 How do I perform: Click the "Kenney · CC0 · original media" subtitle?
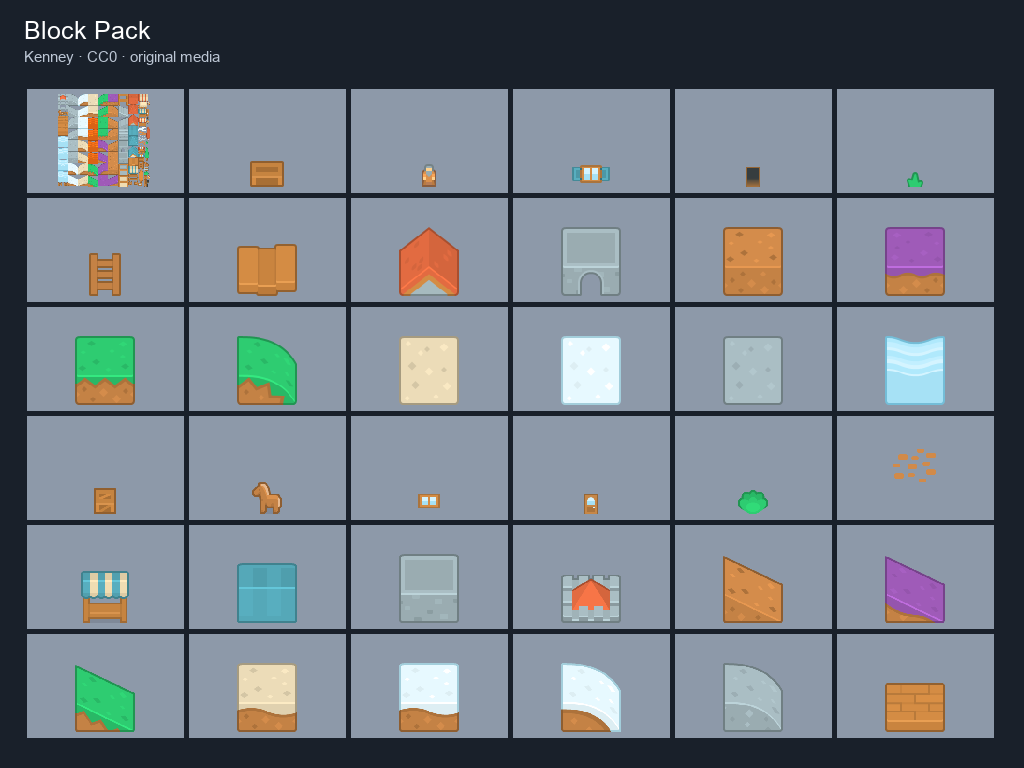coord(122,57)
